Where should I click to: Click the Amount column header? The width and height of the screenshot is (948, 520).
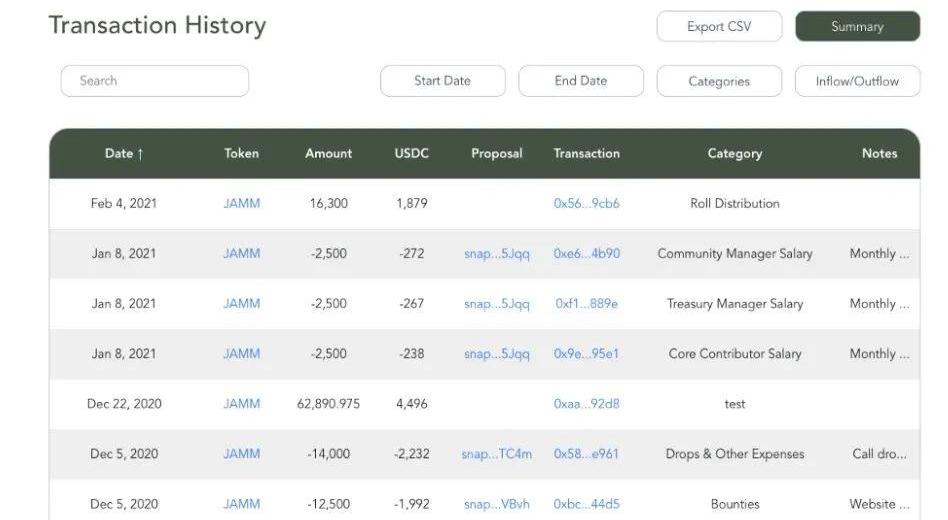point(328,154)
